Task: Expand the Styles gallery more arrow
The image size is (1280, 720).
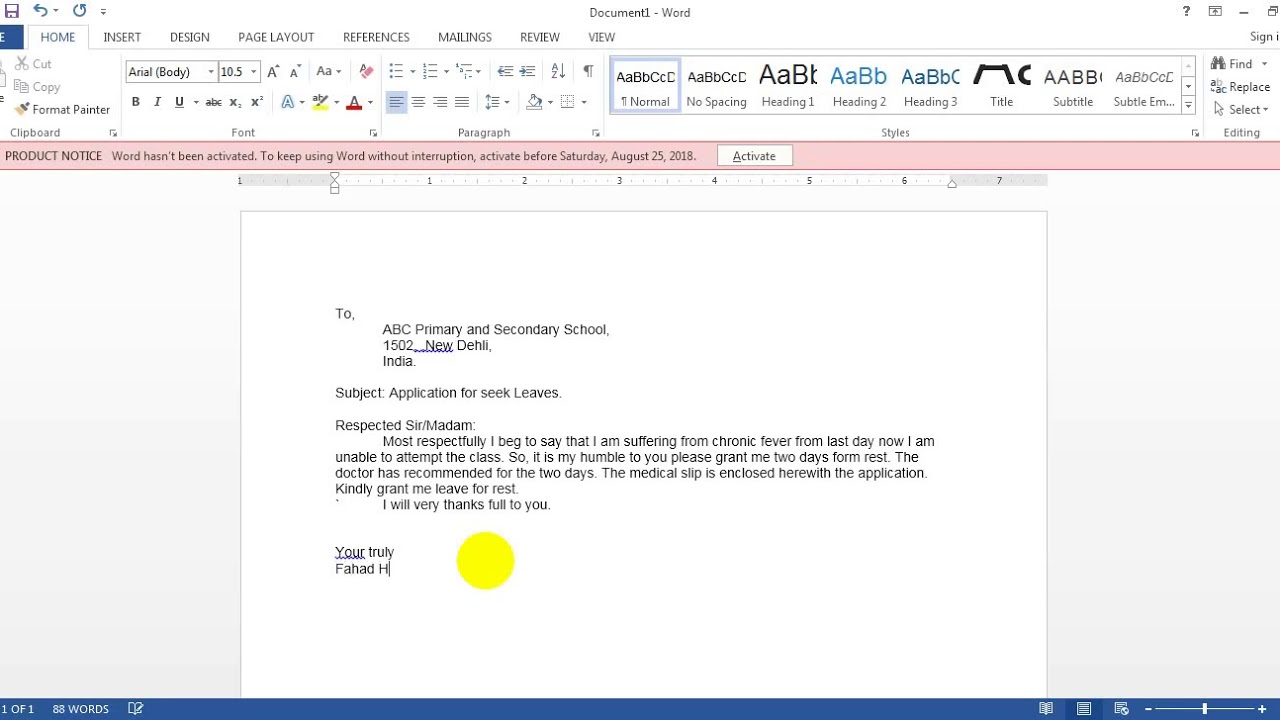Action: (1188, 104)
